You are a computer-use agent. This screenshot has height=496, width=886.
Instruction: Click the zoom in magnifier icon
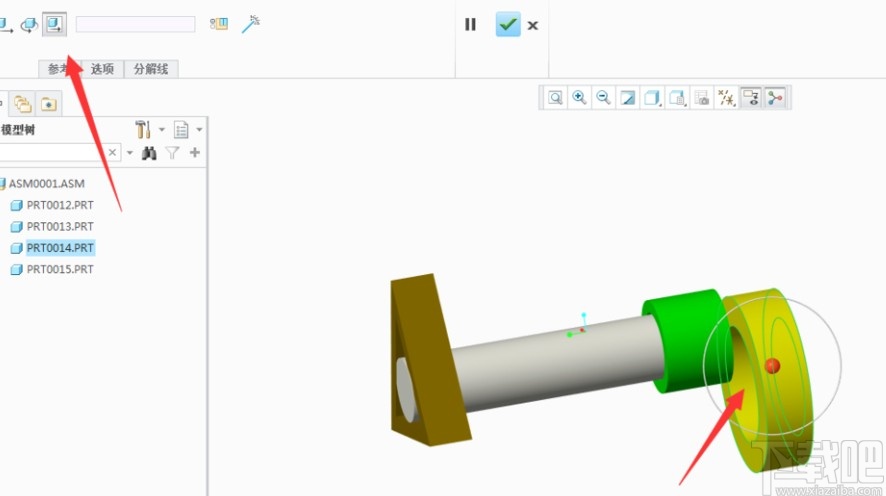(579, 98)
